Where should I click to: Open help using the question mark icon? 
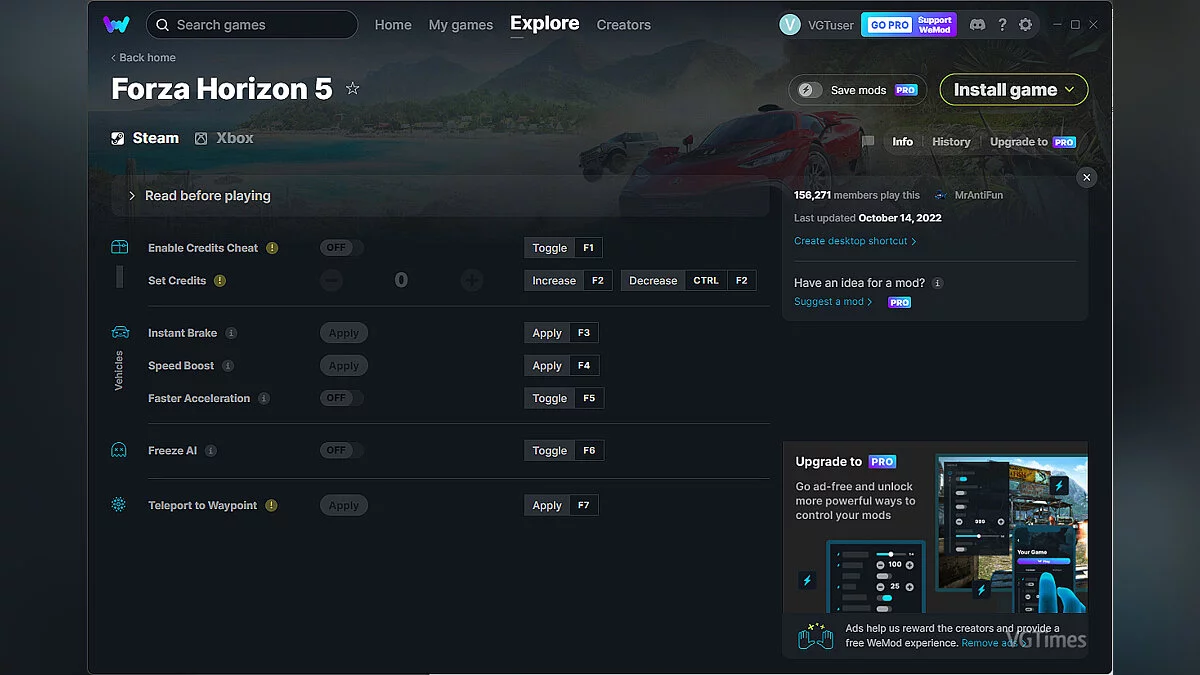1002,24
